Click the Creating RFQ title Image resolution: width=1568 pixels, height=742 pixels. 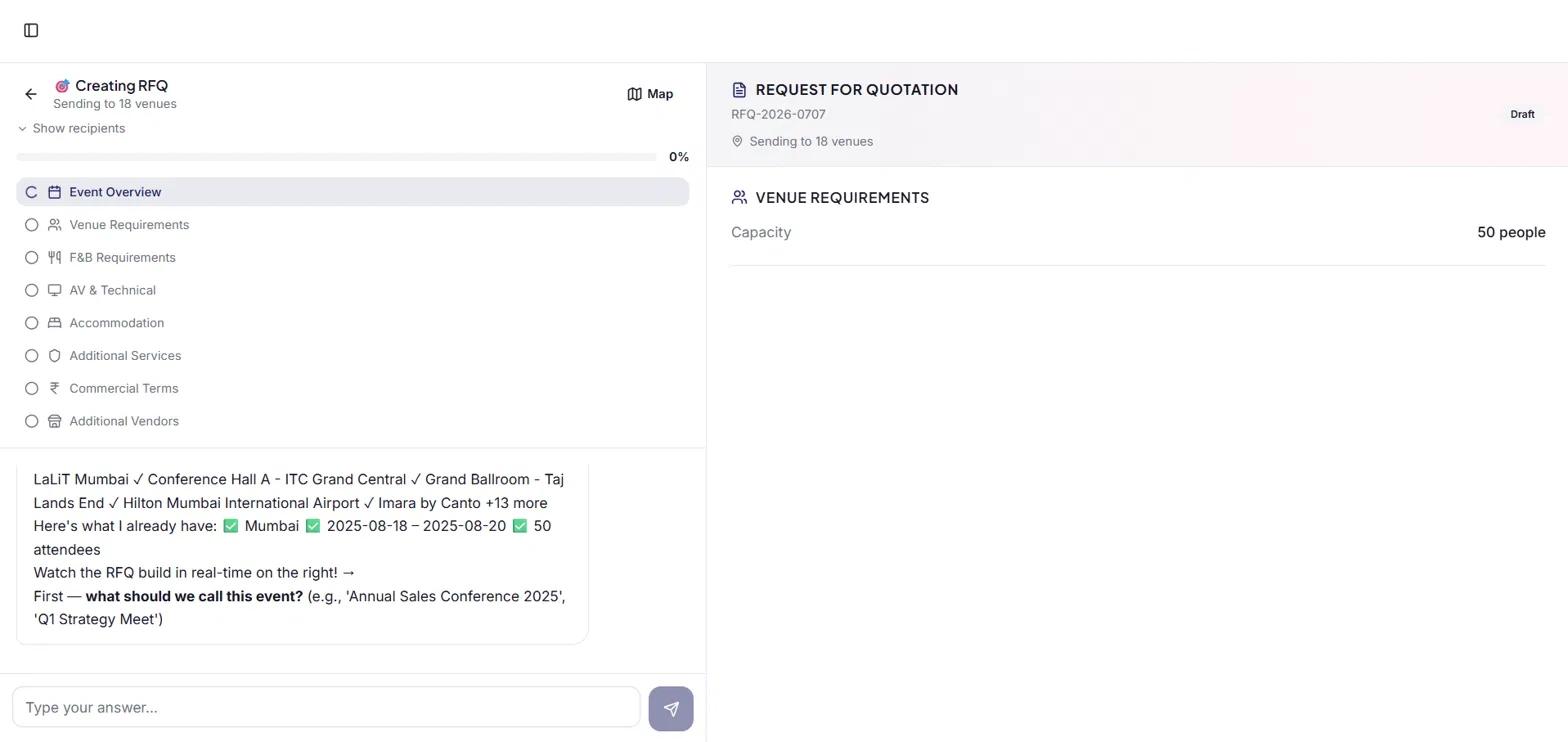point(122,86)
